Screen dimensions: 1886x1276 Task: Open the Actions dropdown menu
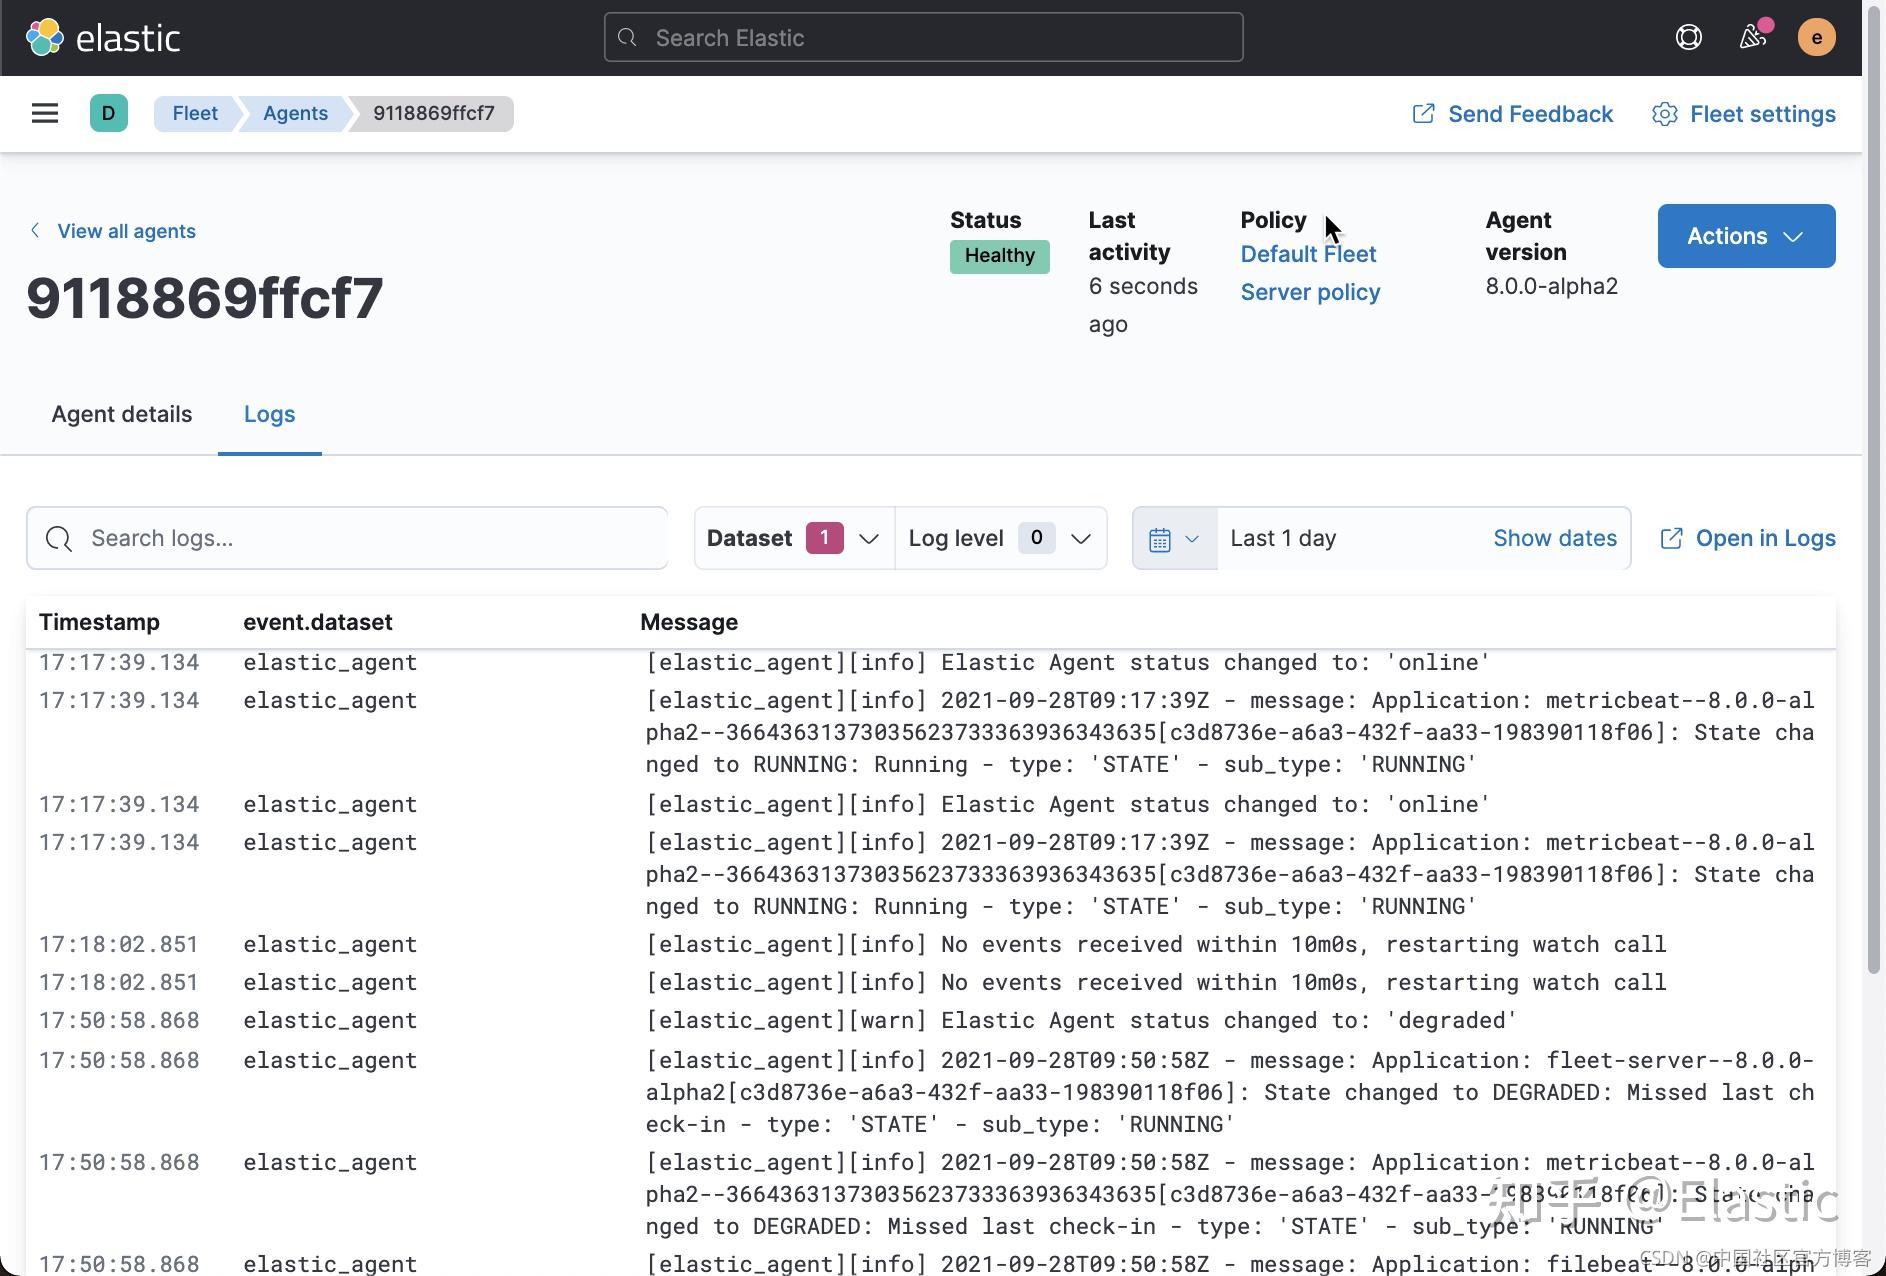coord(1745,236)
